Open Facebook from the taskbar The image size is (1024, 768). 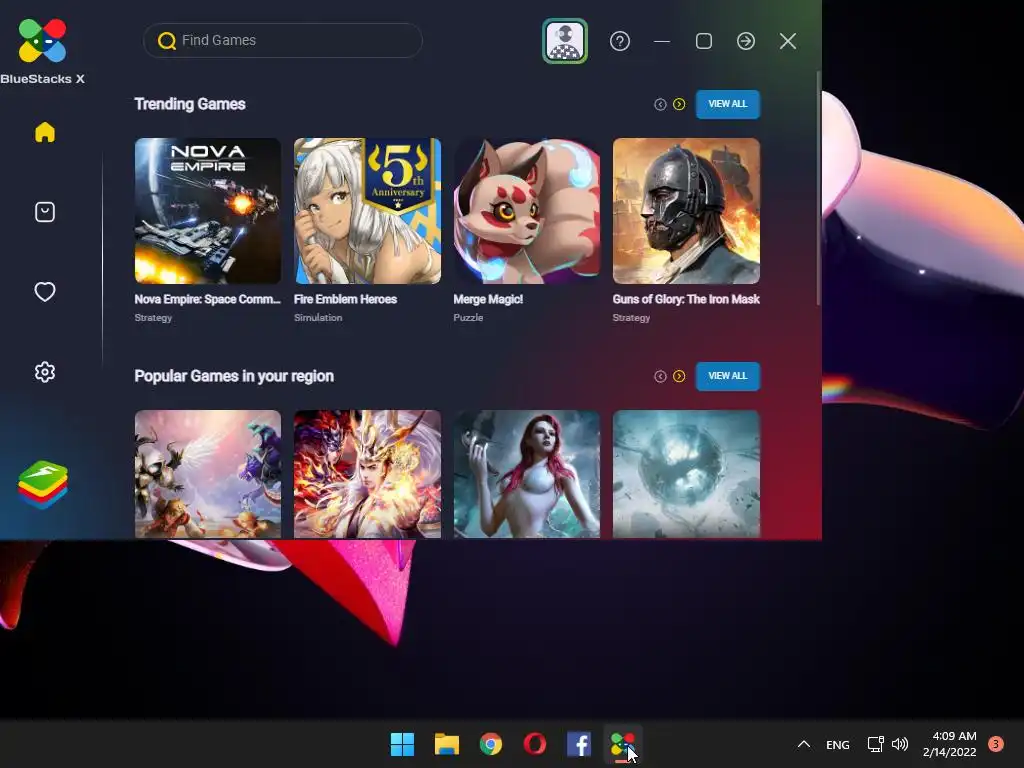(579, 744)
